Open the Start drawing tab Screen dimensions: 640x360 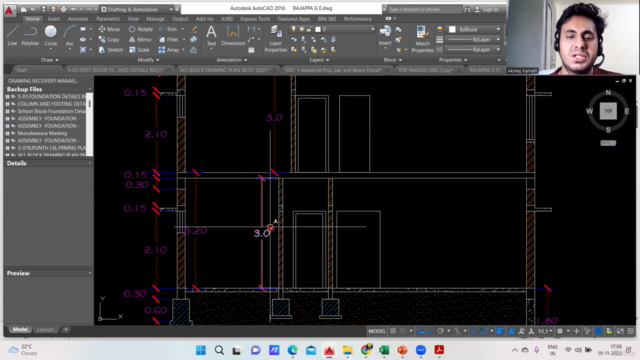pos(22,70)
